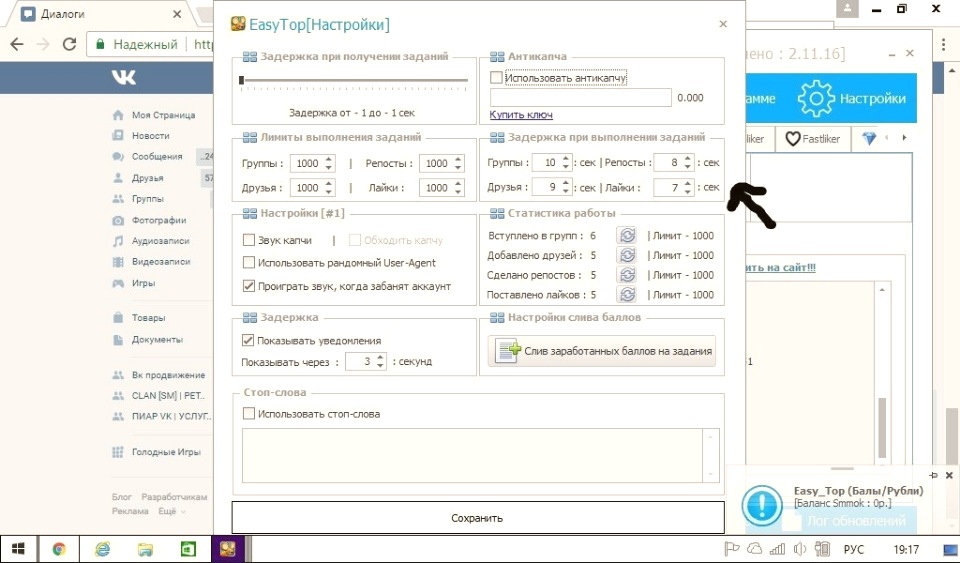Uncheck 'Показывать уведомления'

click(x=248, y=340)
